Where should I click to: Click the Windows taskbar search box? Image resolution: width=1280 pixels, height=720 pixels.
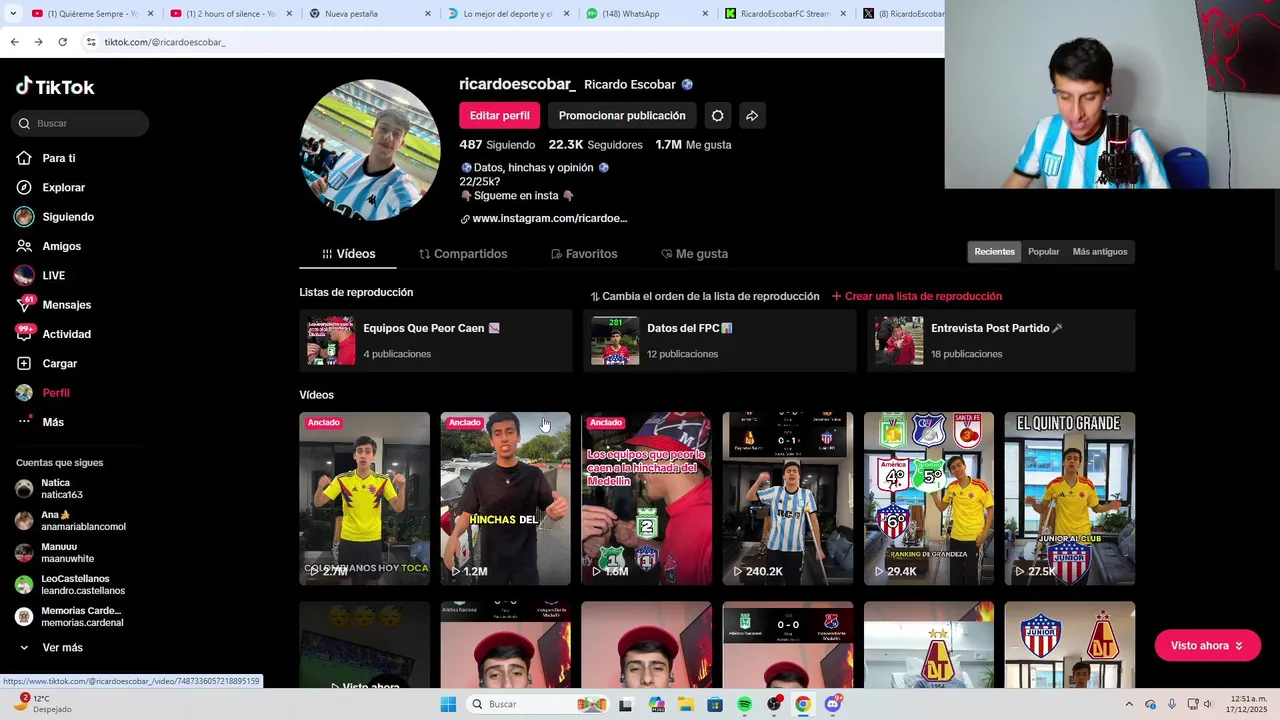tap(537, 704)
